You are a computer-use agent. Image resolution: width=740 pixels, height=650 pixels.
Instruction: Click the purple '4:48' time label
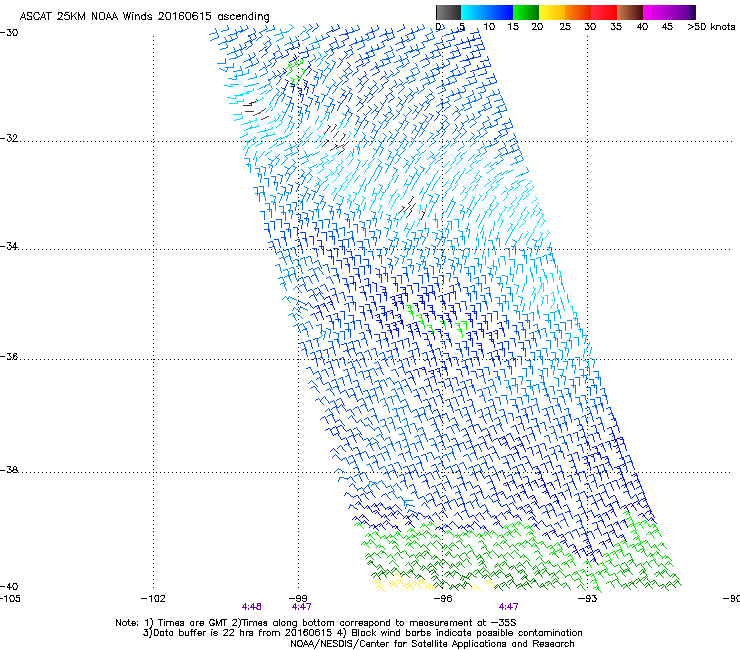pyautogui.click(x=252, y=607)
